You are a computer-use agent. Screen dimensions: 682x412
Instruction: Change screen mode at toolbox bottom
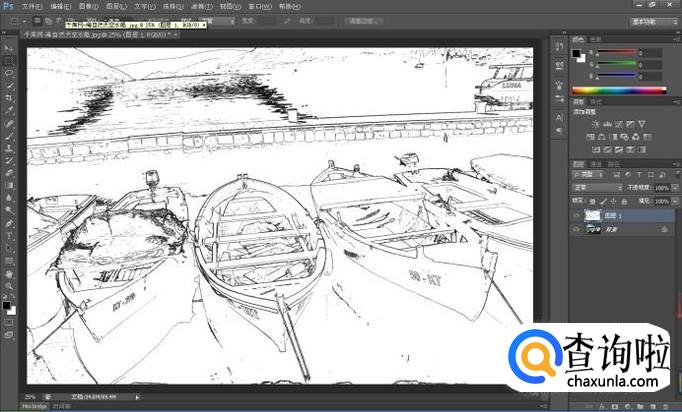click(9, 335)
